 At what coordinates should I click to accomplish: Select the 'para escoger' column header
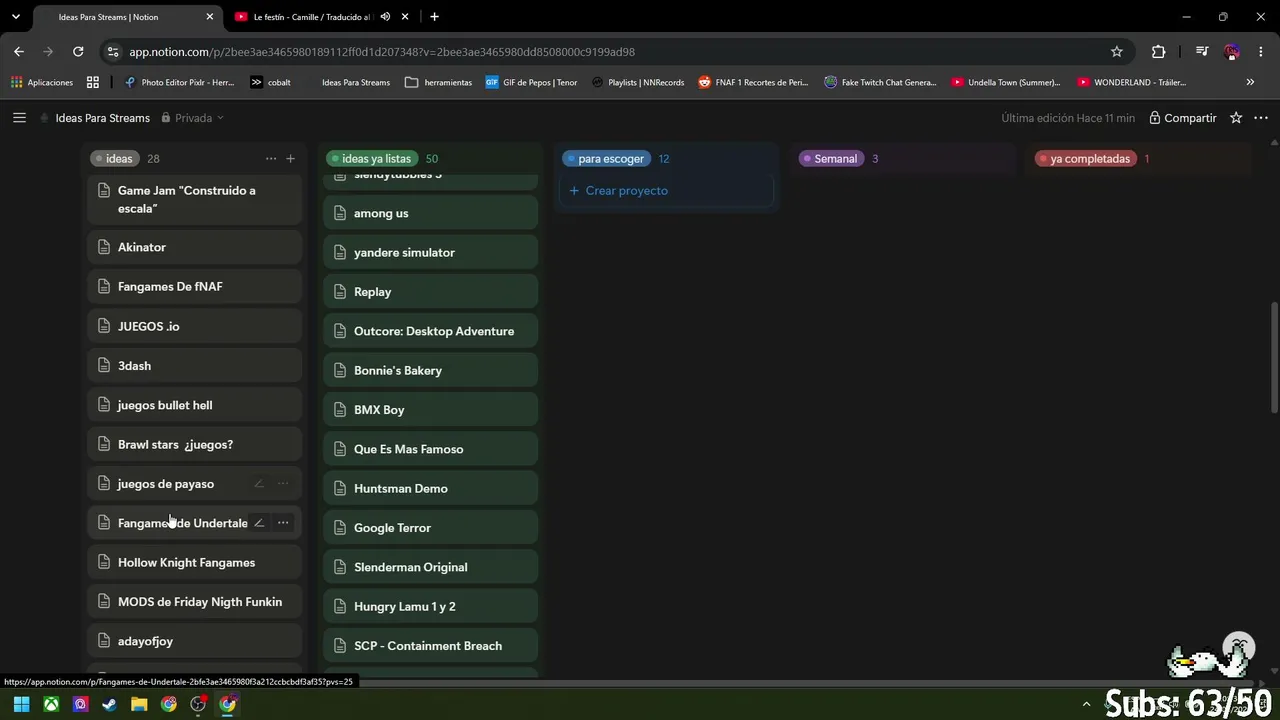coord(606,159)
